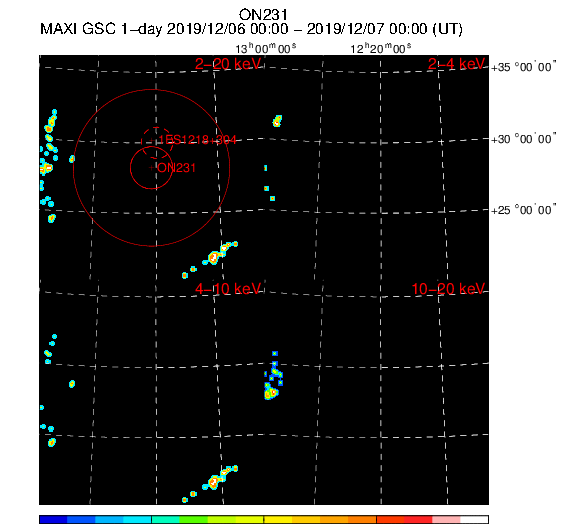Viewport: 570px width, 525px height.
Task: Click the +30 declination axis label
Action: coord(523,139)
